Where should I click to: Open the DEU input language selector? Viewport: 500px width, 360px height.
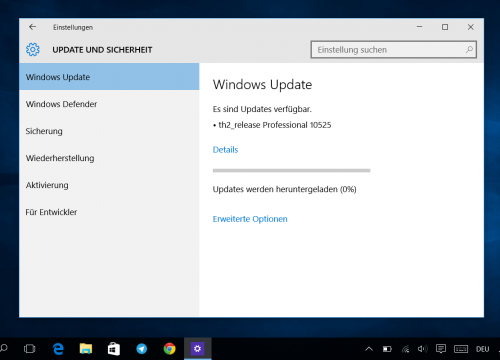(482, 349)
